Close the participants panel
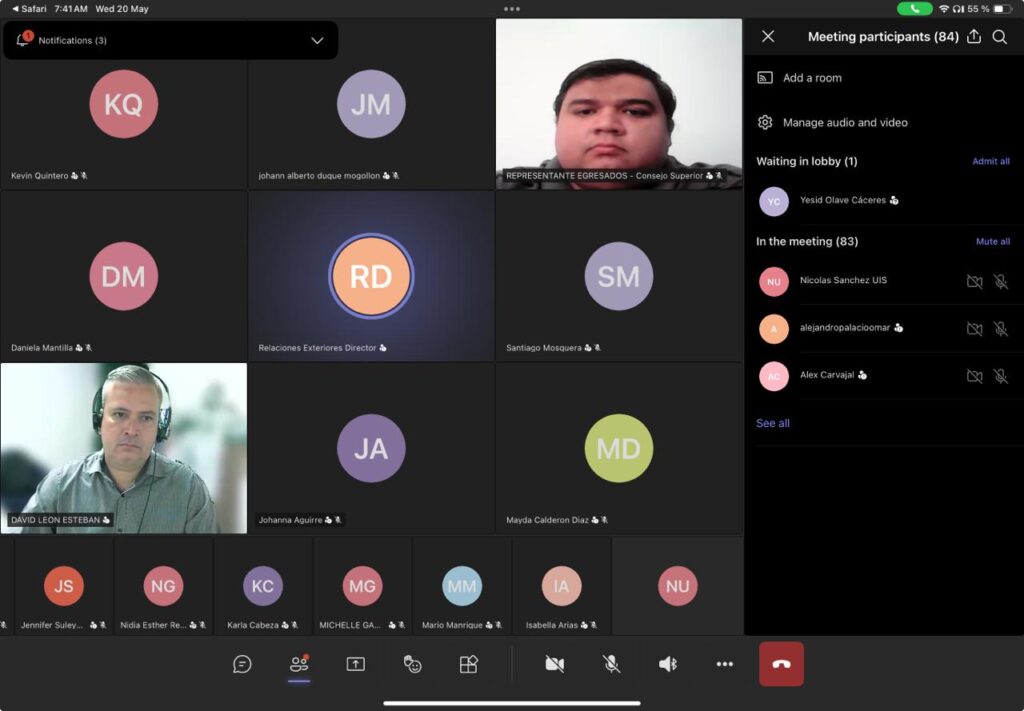 pos(768,37)
